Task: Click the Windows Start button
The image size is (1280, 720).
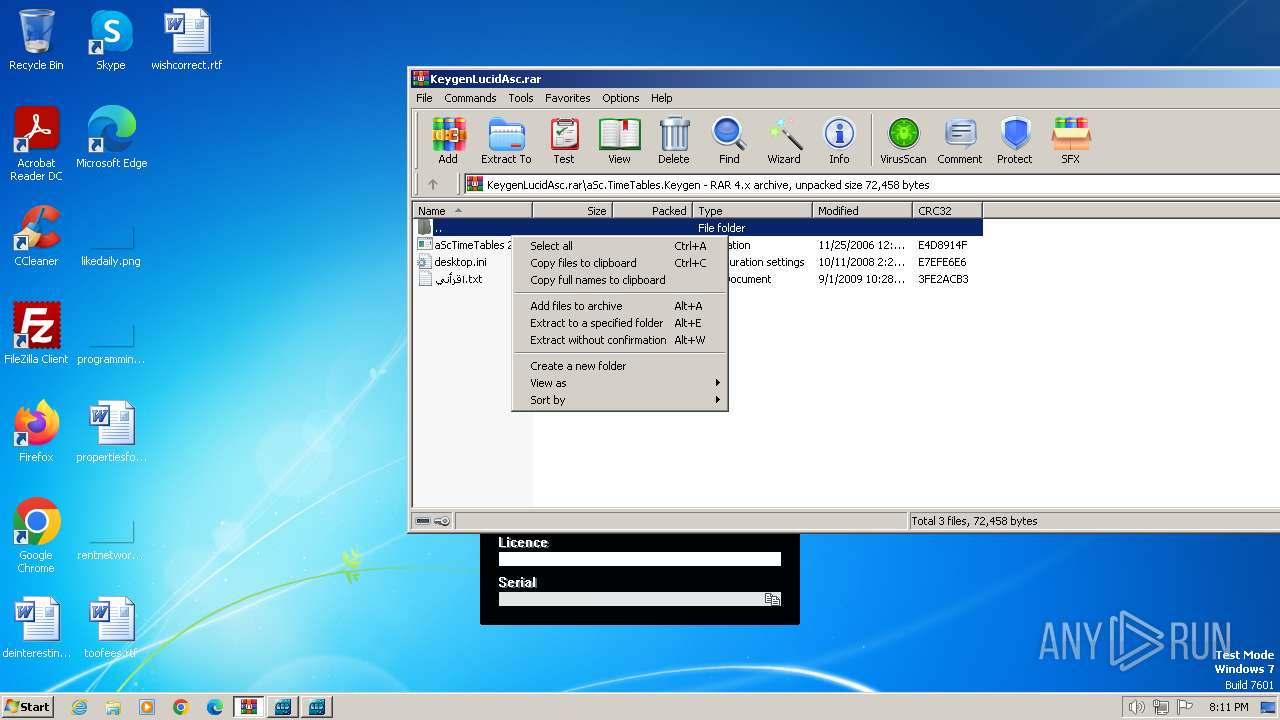Action: pyautogui.click(x=27, y=707)
